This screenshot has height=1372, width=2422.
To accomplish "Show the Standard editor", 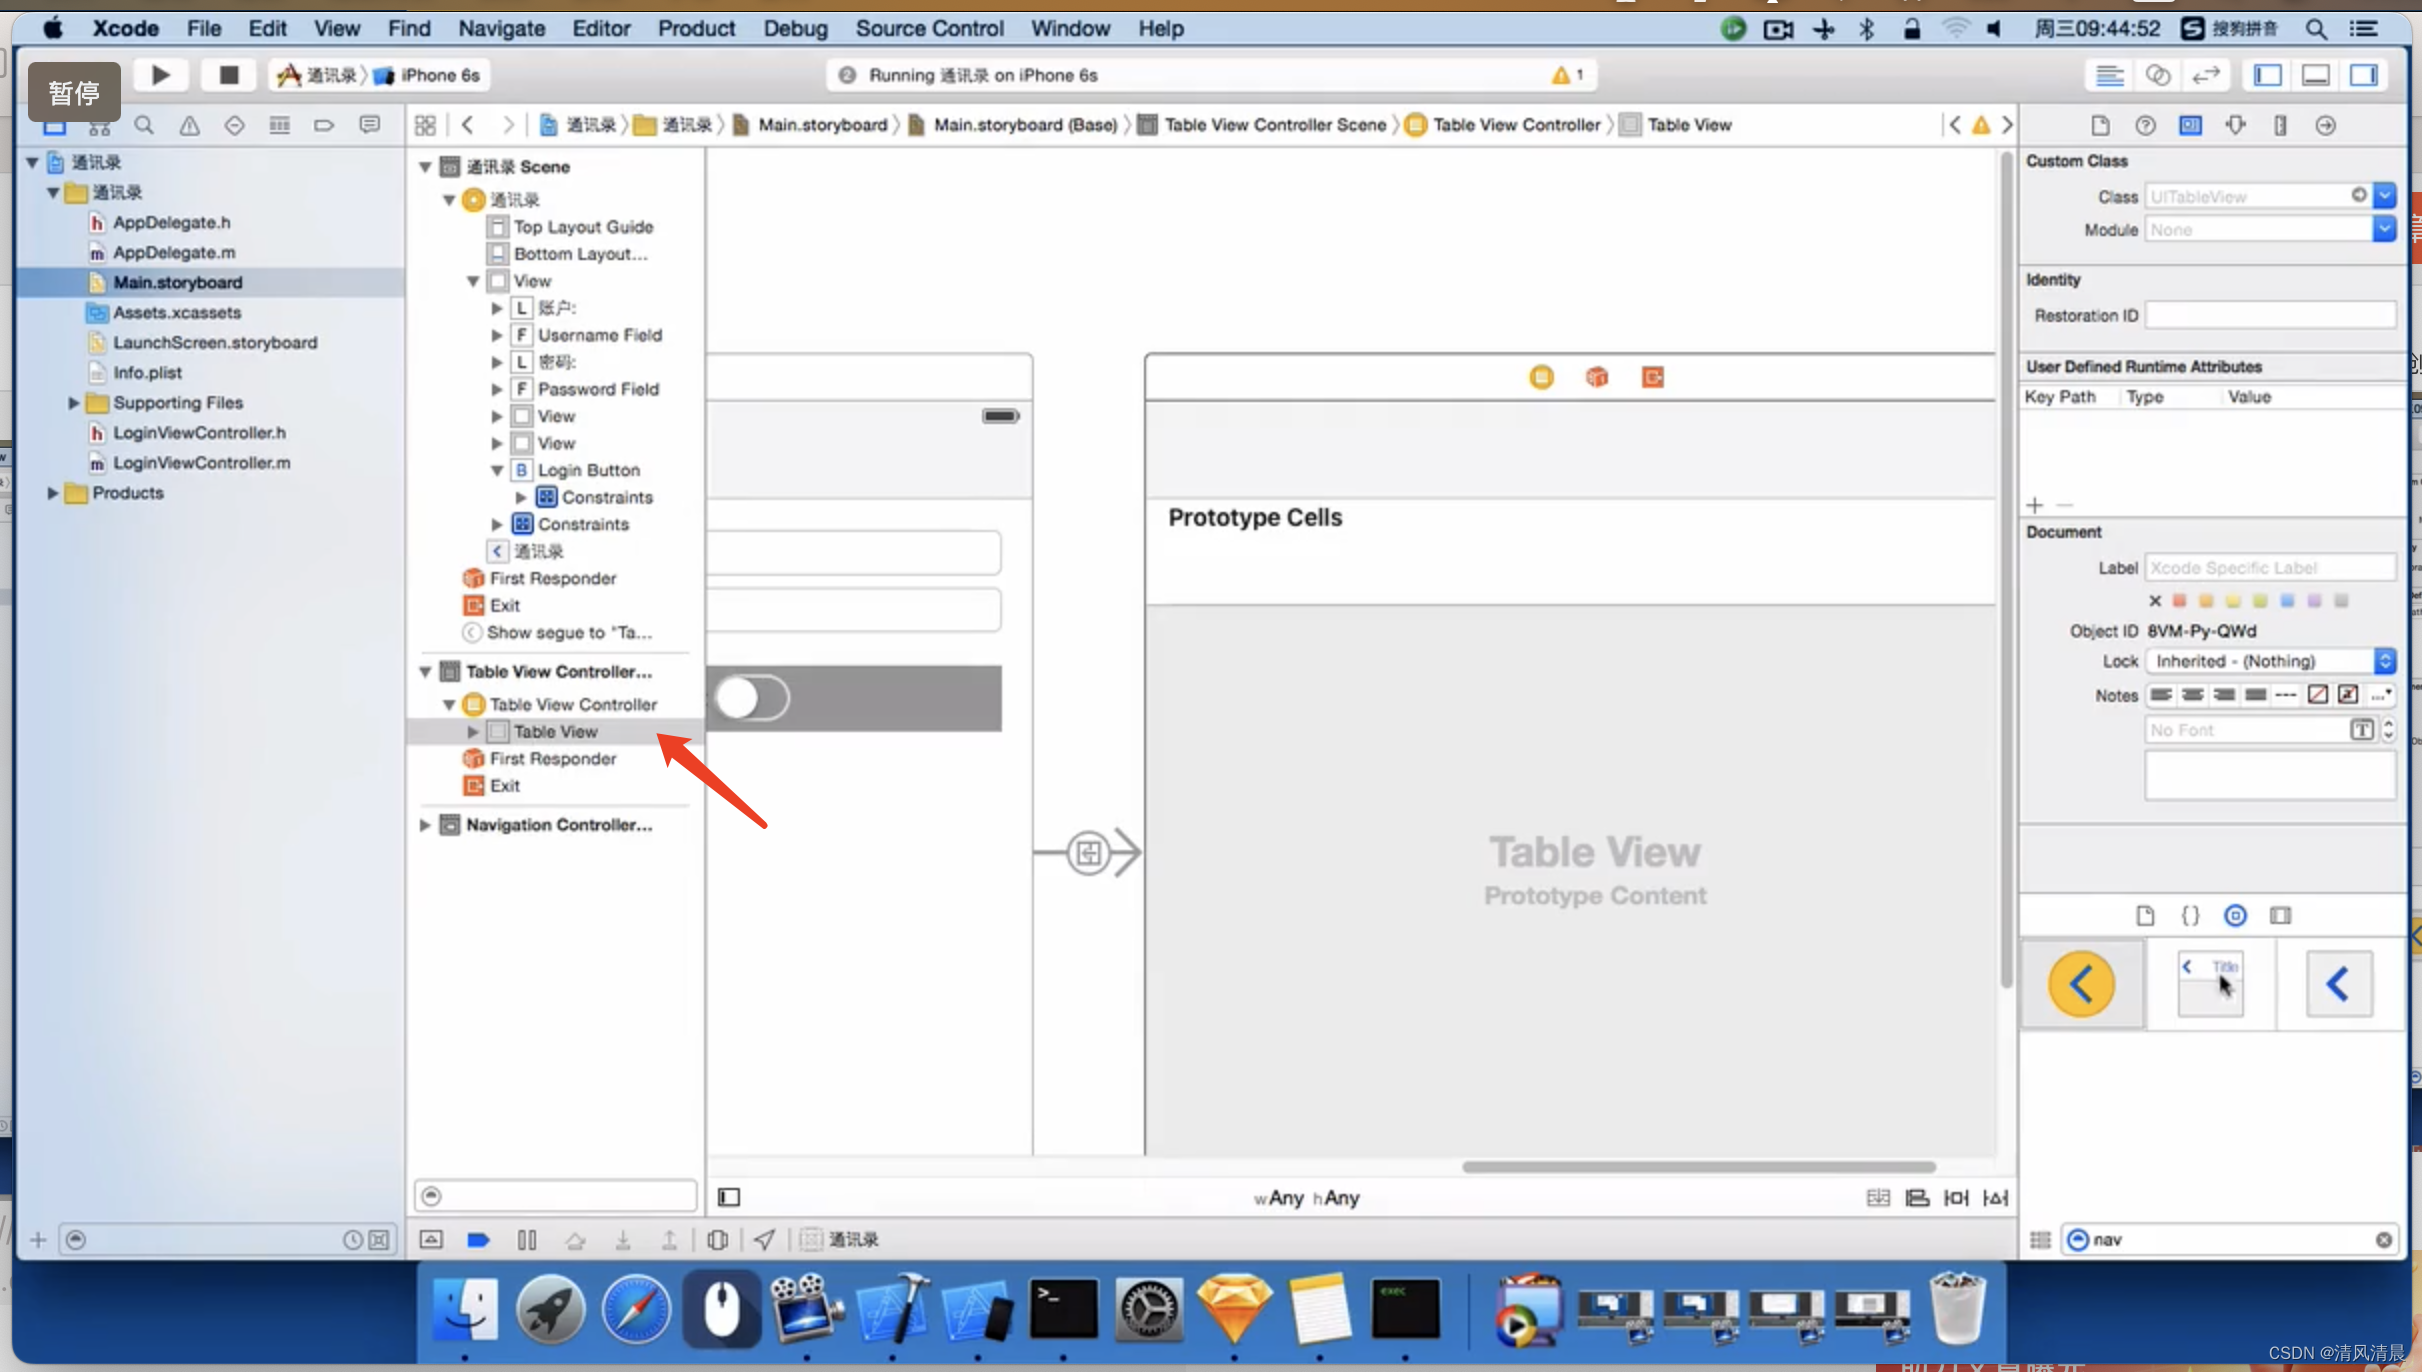I will (x=2109, y=75).
